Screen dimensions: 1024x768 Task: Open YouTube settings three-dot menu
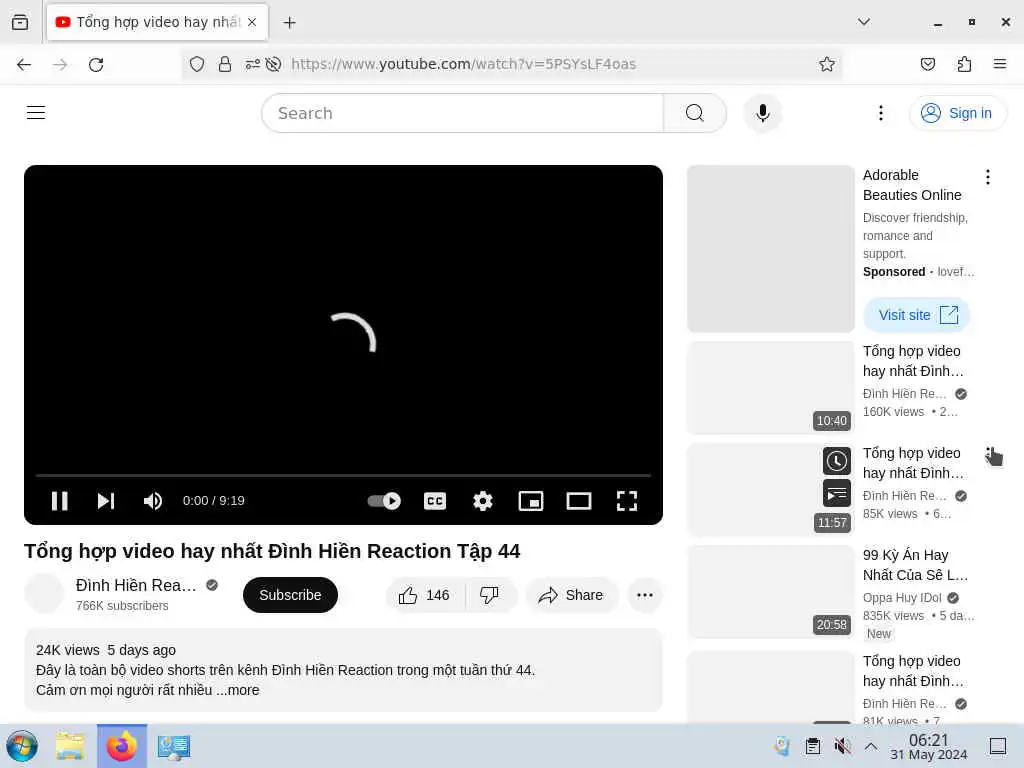pyautogui.click(x=881, y=113)
